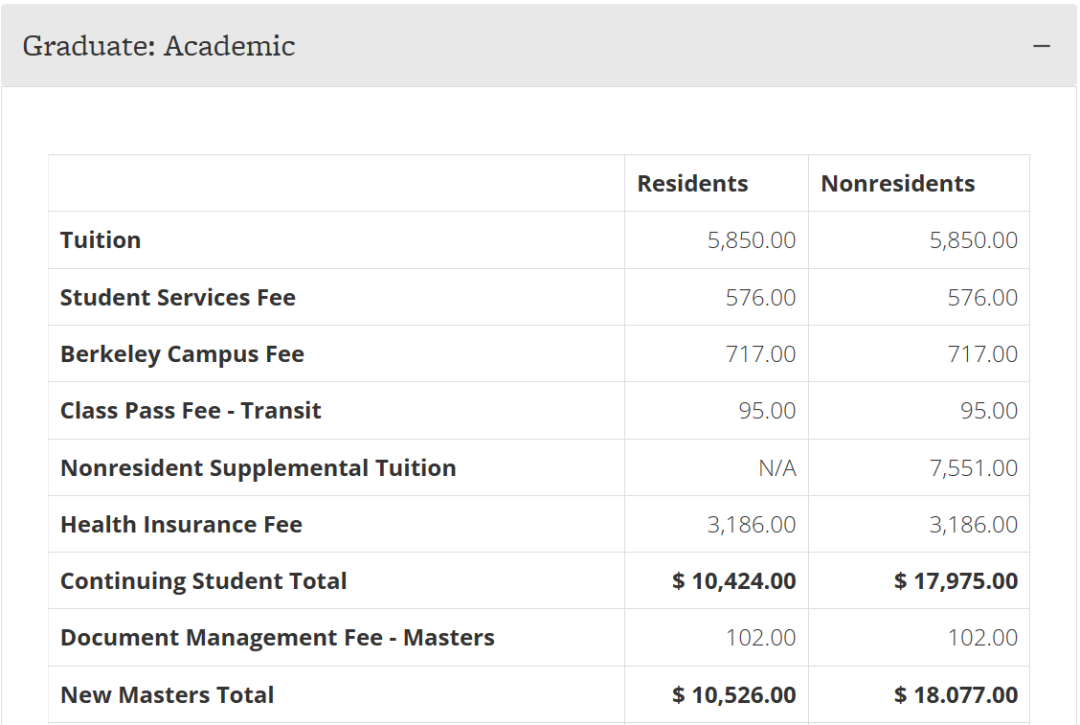Click Document Management Fee - Masters label

[x=277, y=638]
